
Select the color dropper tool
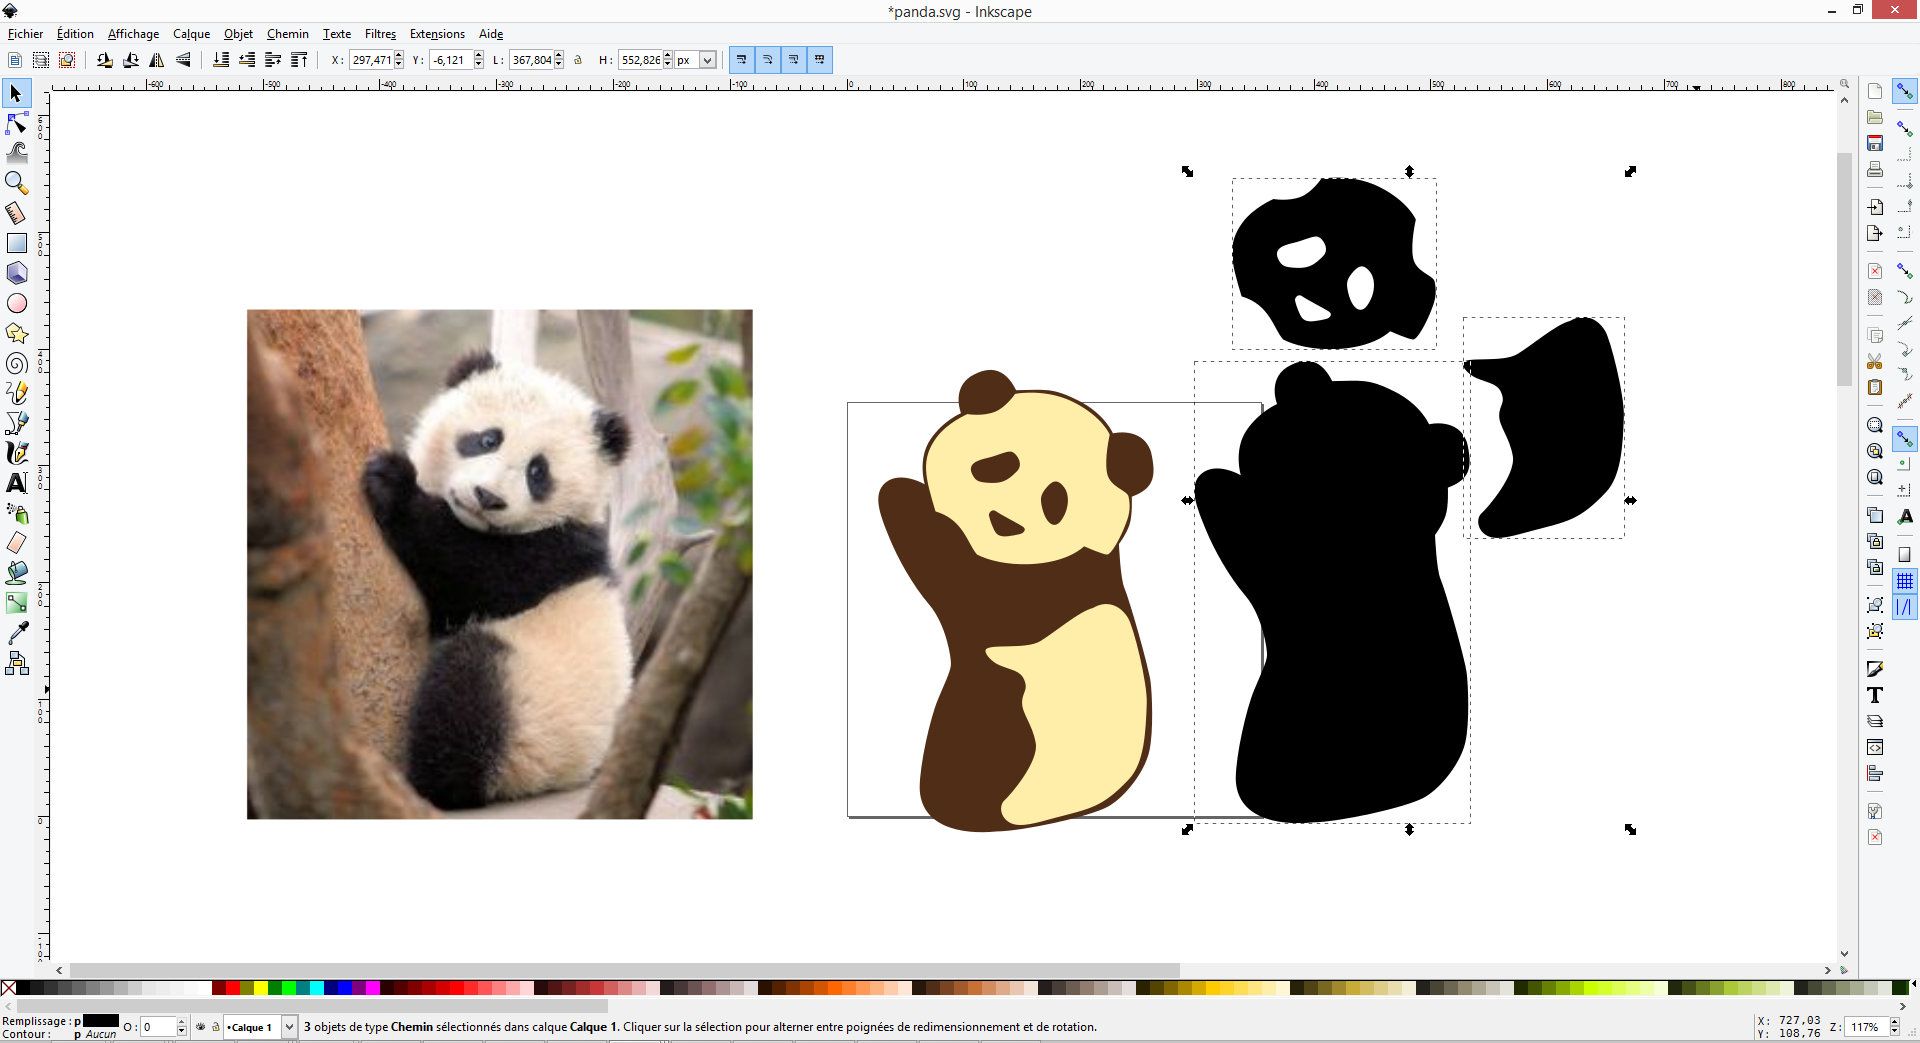pyautogui.click(x=17, y=633)
